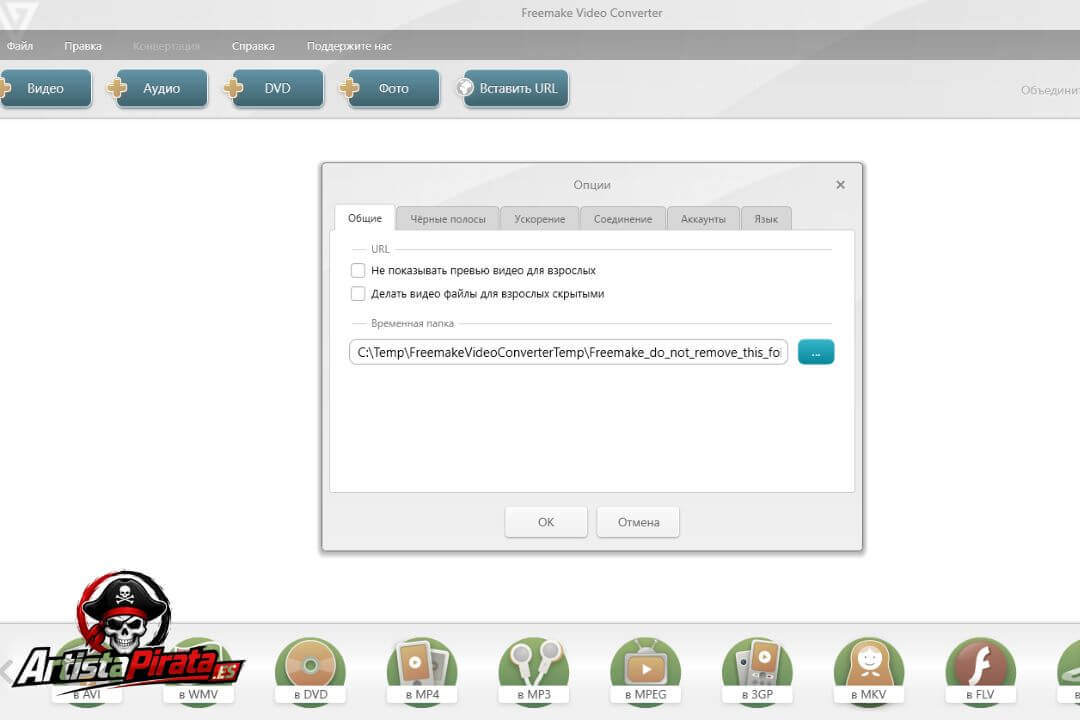
Task: Switch to the Аккаунты tab
Action: 703,219
